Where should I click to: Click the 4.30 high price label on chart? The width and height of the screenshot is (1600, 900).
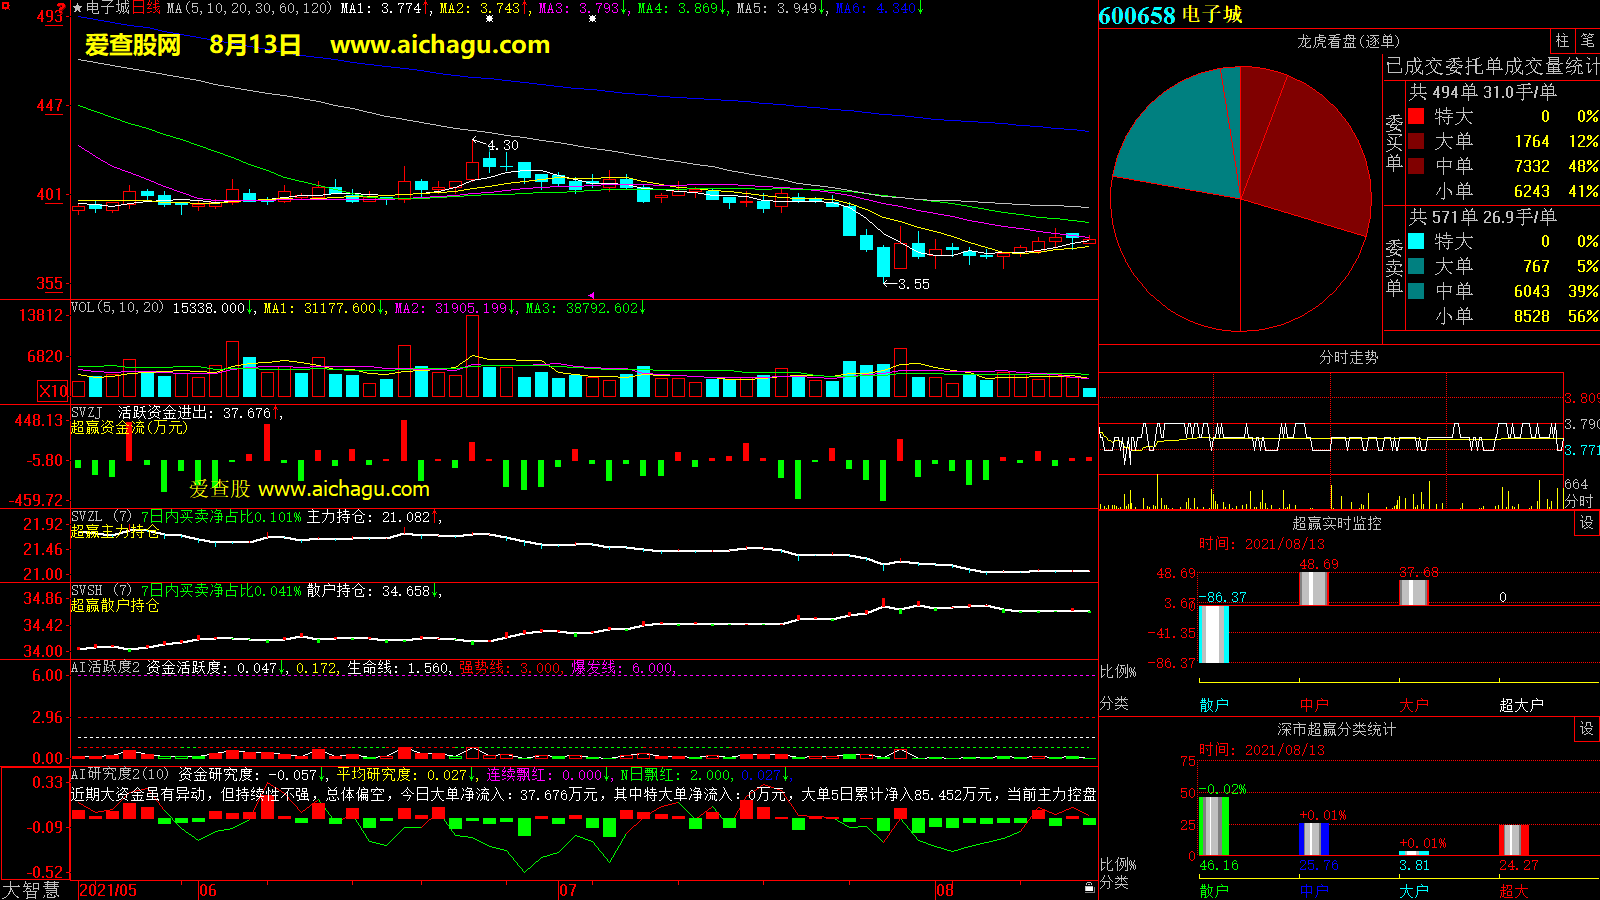coord(503,145)
